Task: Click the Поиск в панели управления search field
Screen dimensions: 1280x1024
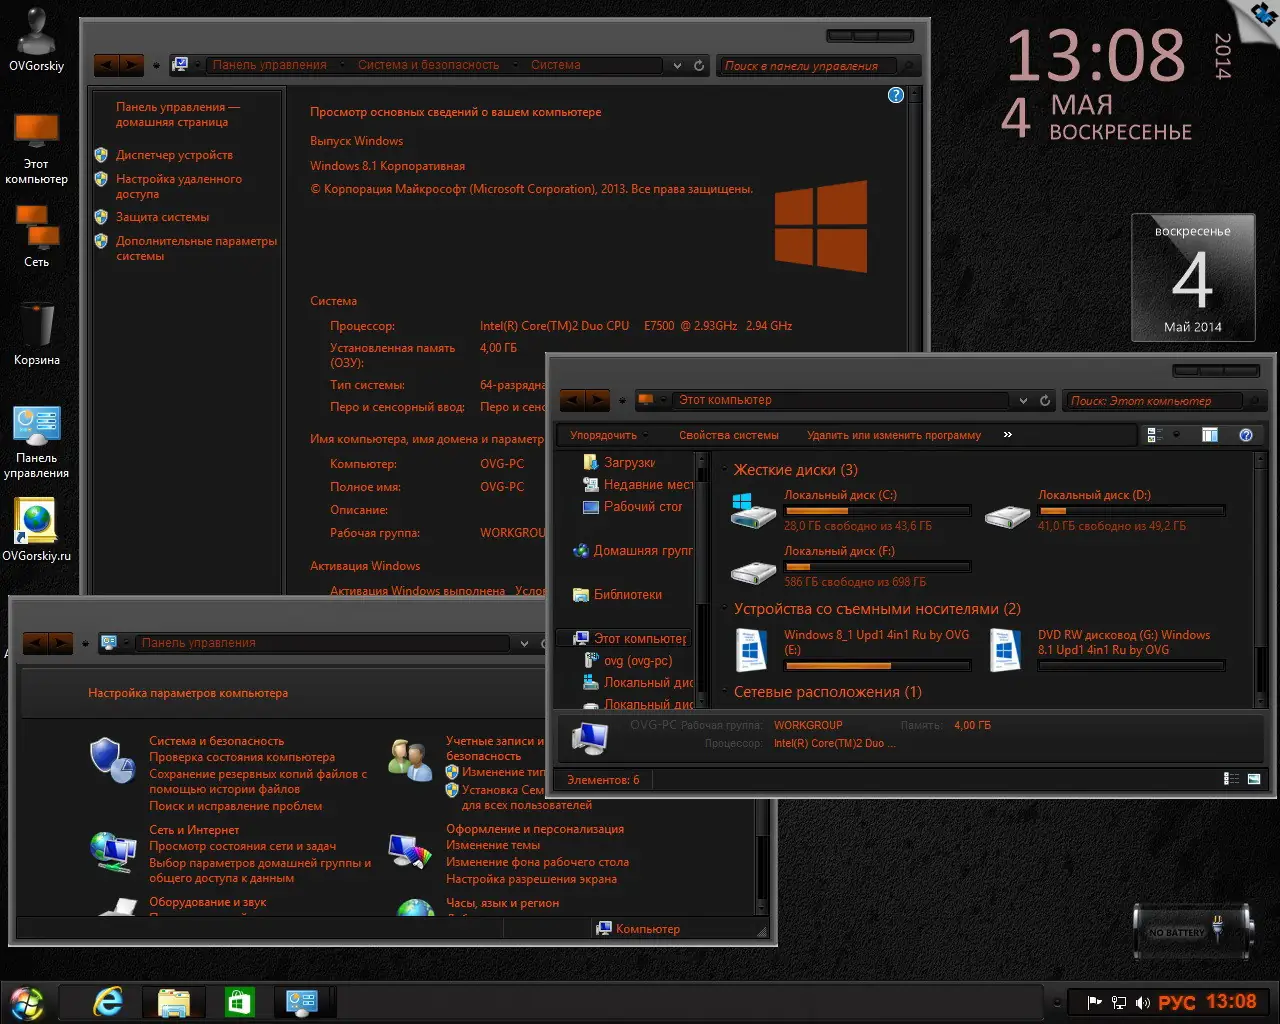Action: [x=808, y=66]
